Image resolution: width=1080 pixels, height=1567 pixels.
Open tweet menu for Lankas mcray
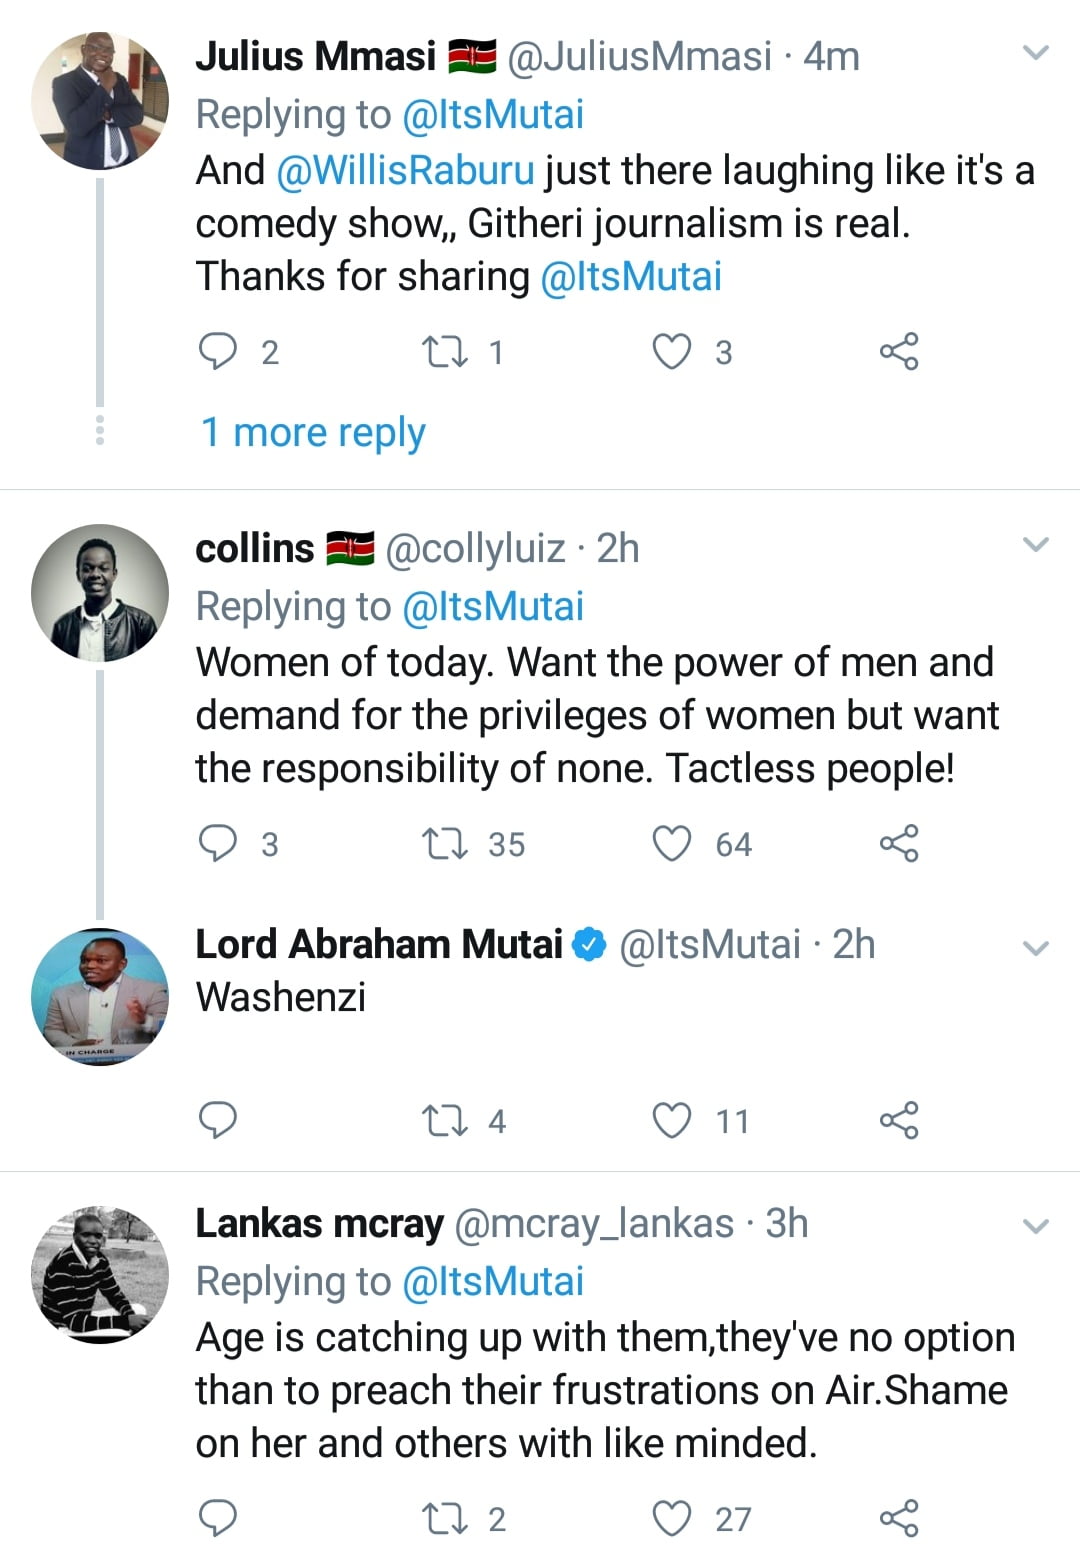pyautogui.click(x=1036, y=1226)
